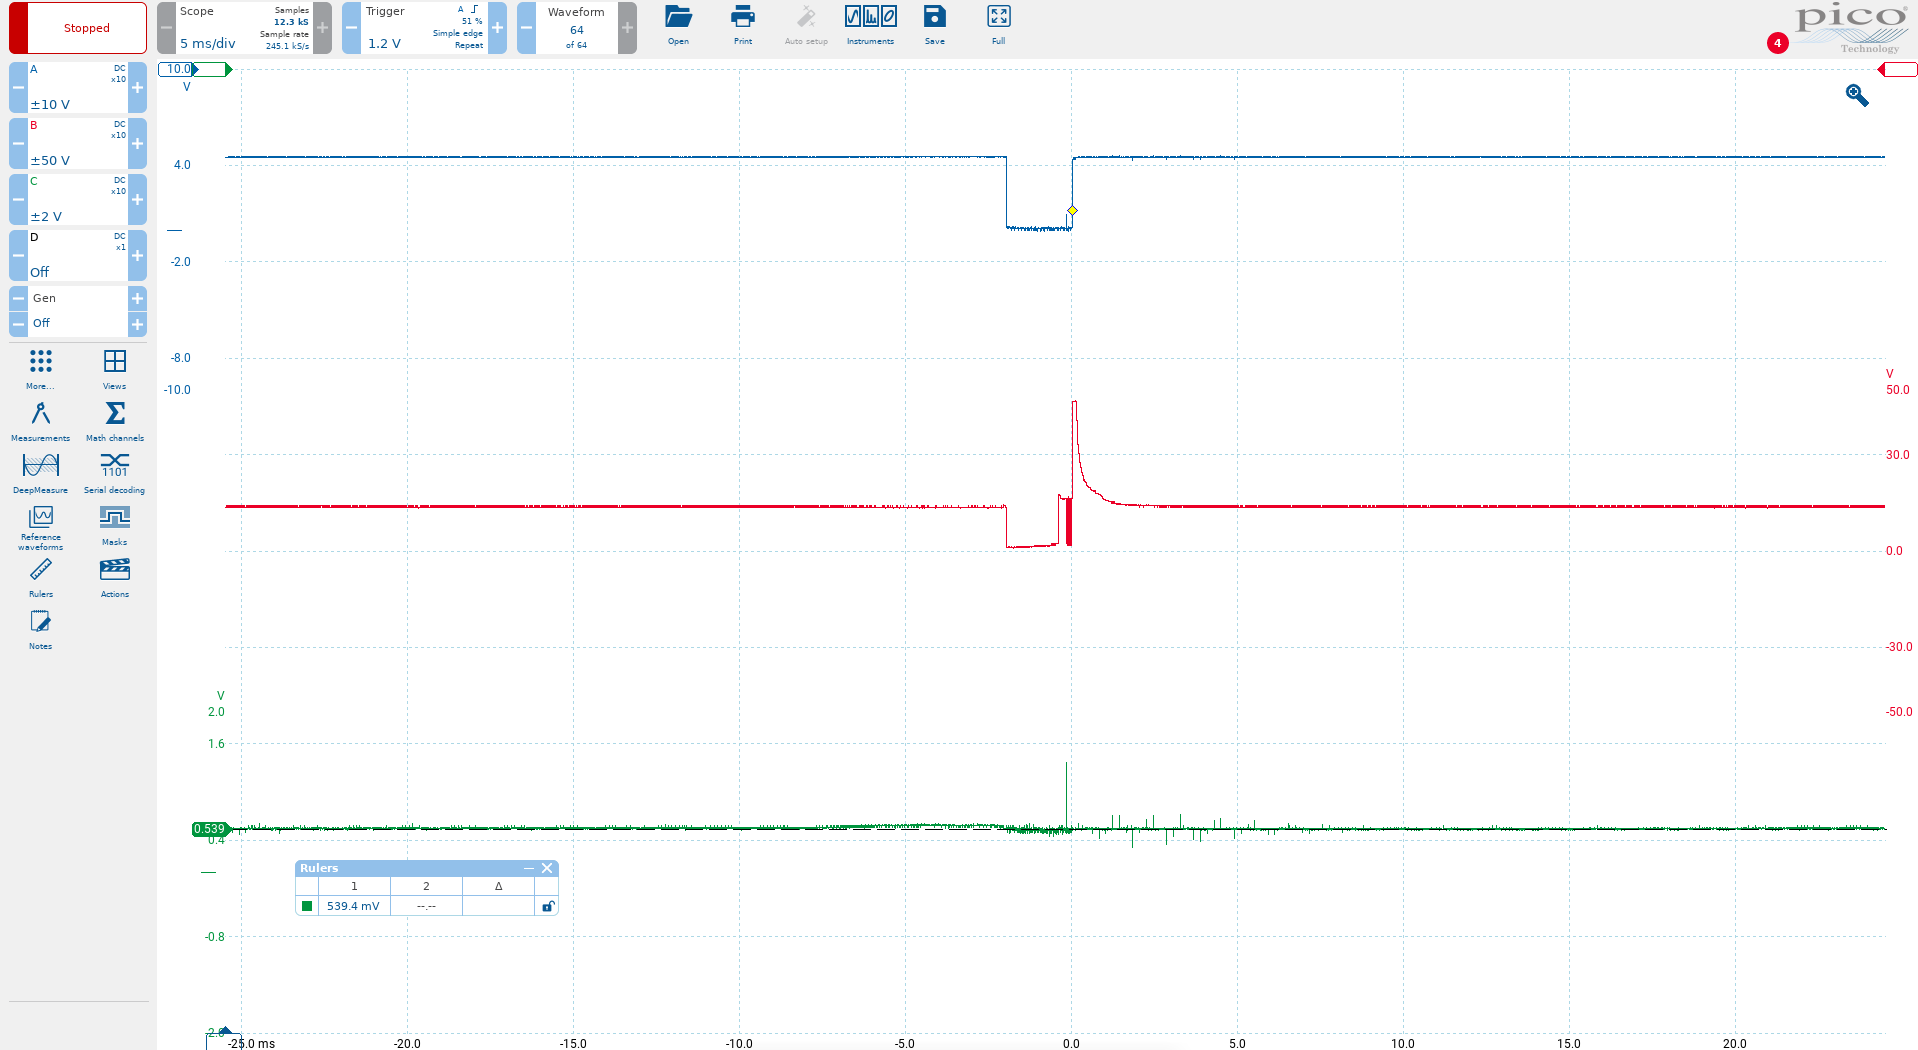Open Reference waveforms panel
The height and width of the screenshot is (1050, 1918).
(40, 524)
